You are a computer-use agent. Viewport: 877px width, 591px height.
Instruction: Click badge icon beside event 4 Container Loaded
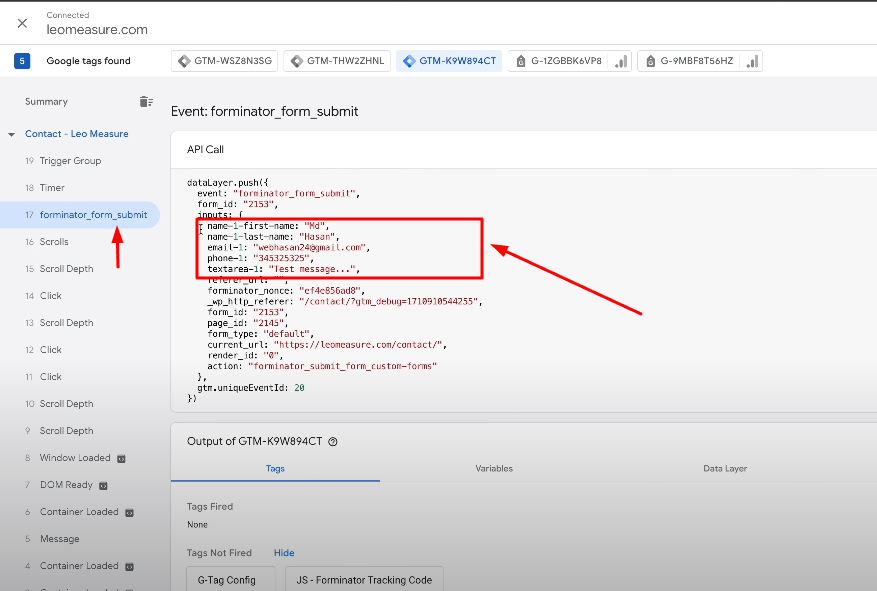129,567
